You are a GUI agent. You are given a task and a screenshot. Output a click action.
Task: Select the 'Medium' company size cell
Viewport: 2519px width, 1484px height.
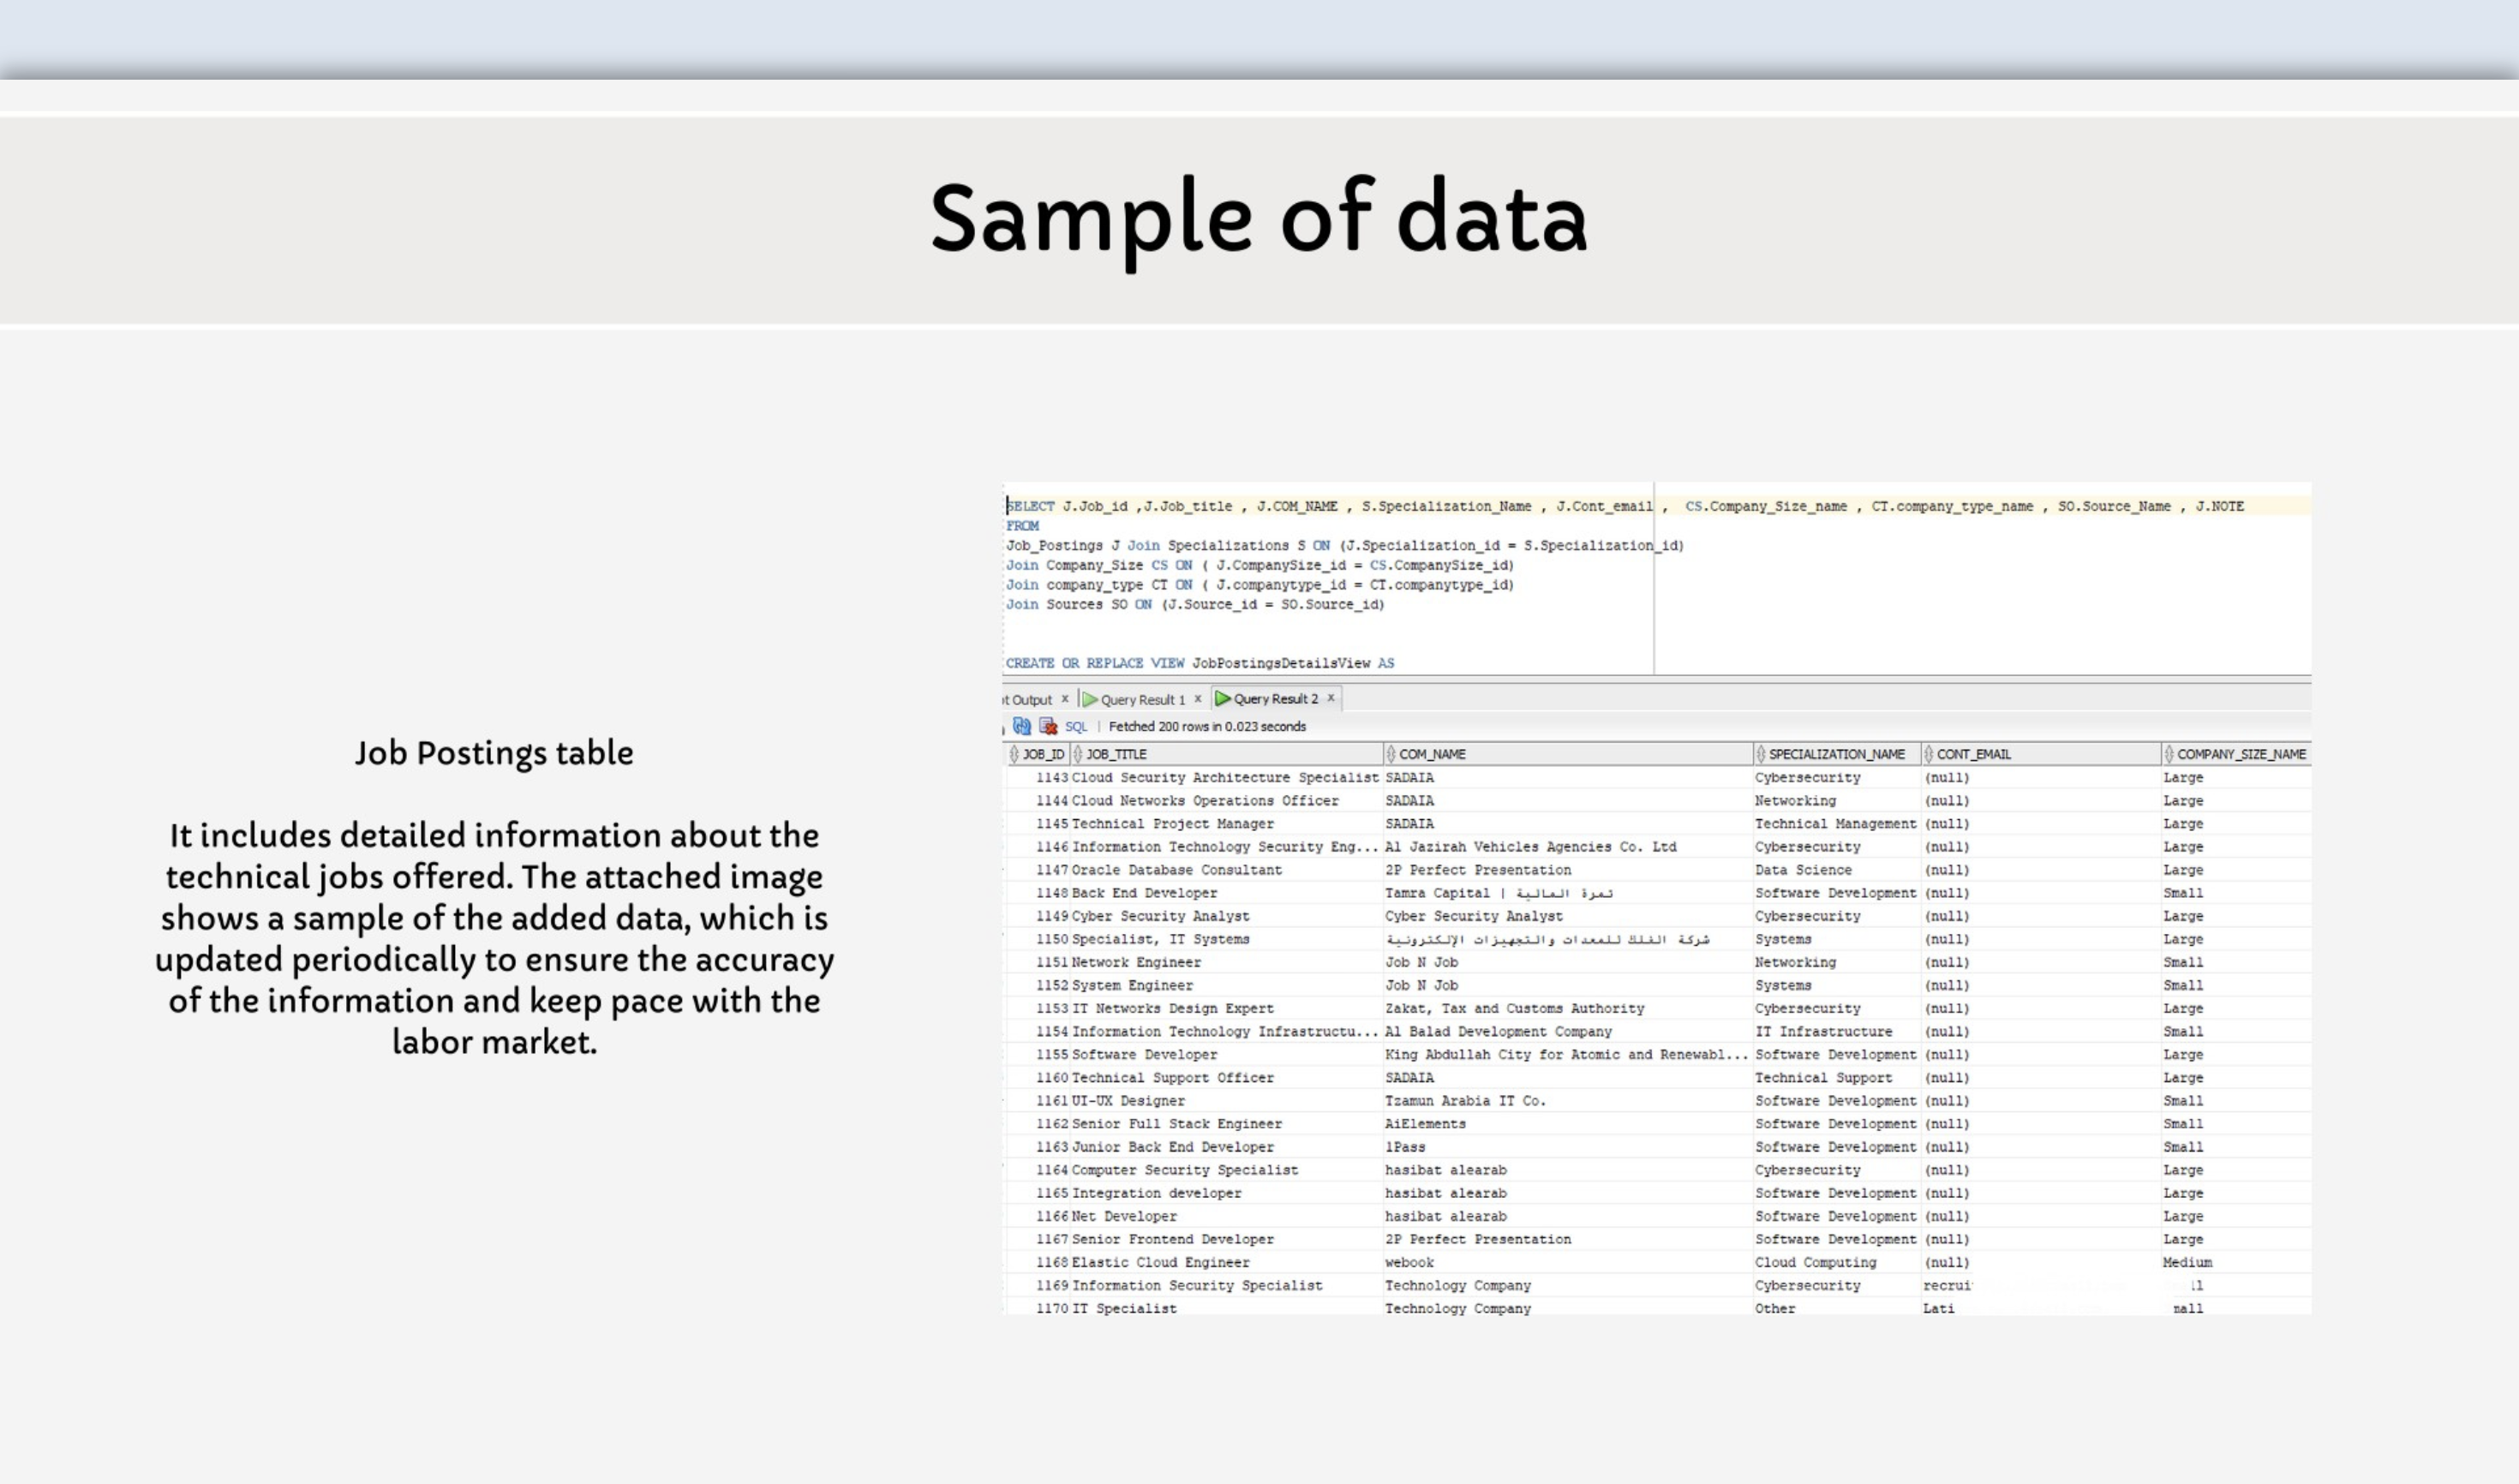click(x=2236, y=1262)
